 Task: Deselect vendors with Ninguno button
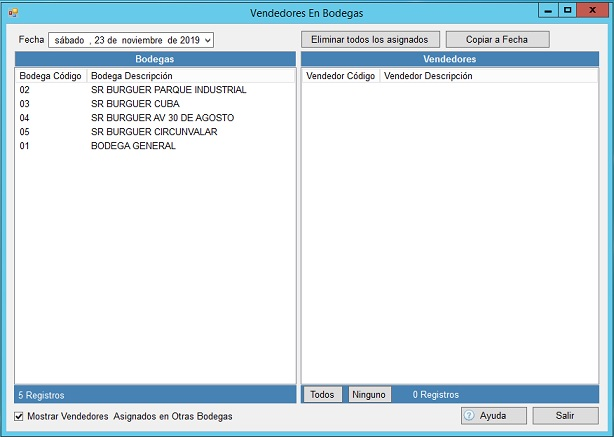coord(368,395)
